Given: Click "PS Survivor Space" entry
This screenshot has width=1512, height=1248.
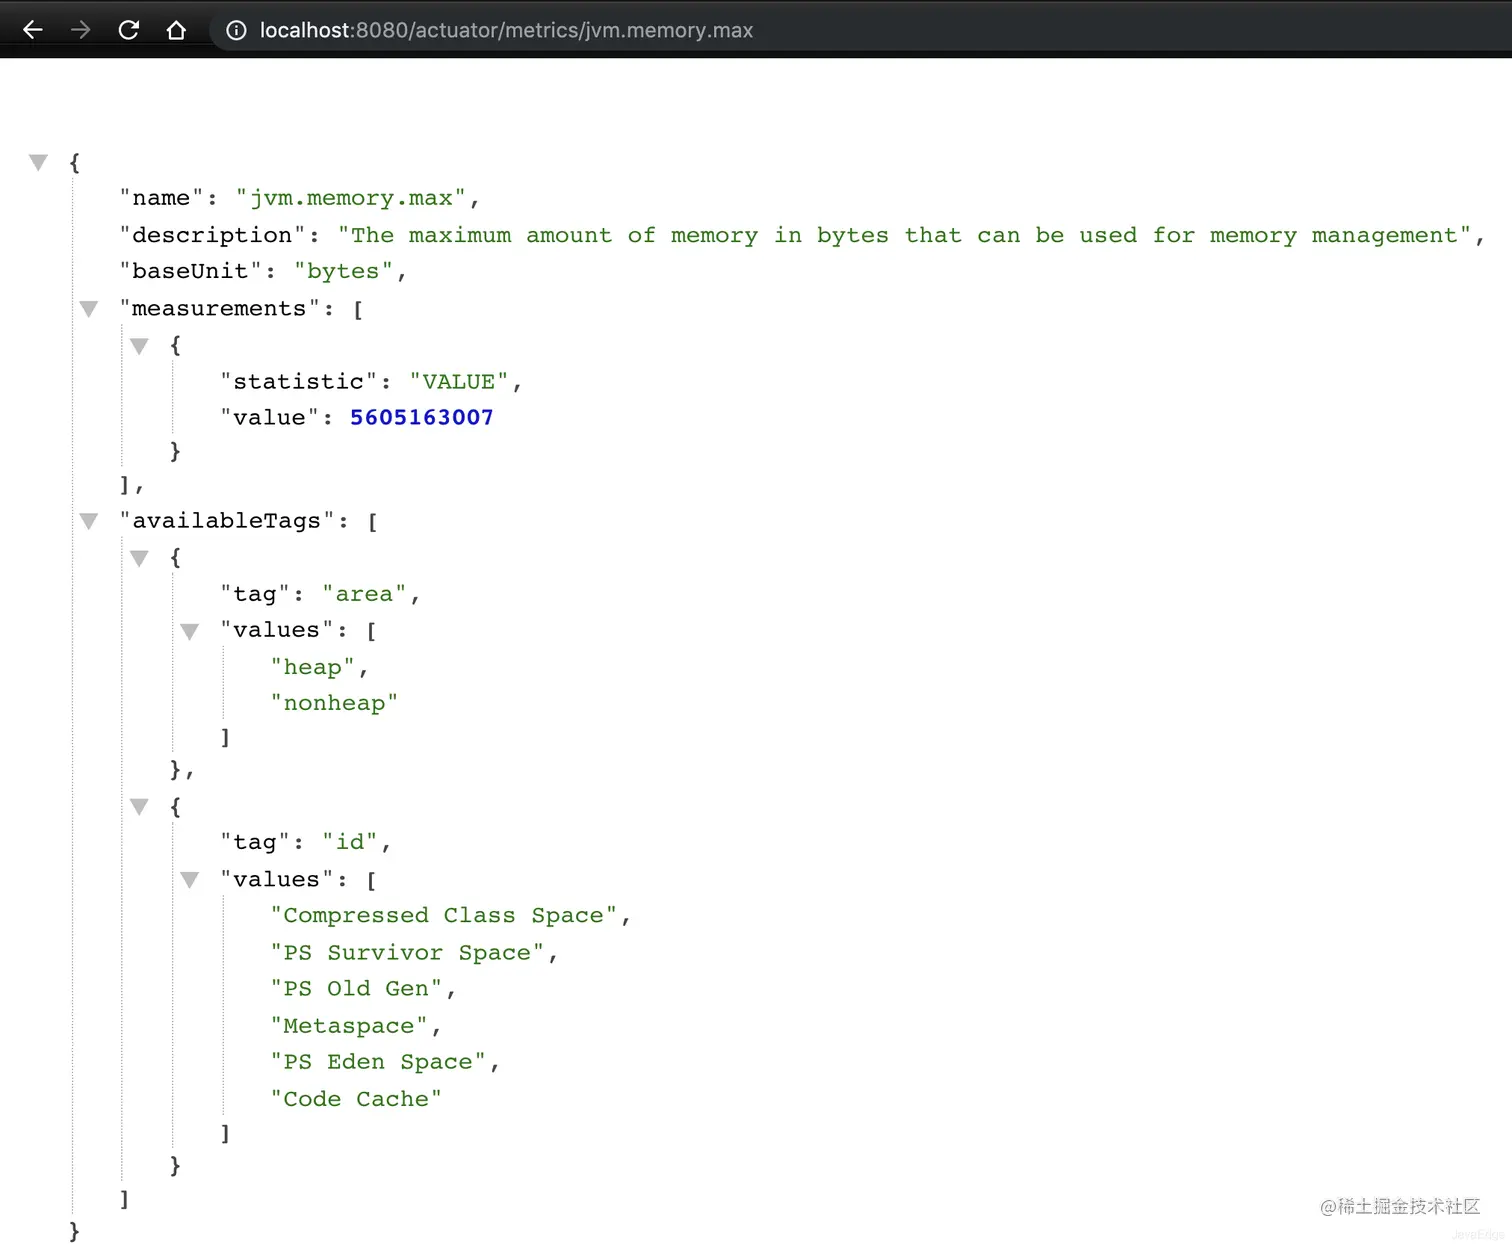Looking at the screenshot, I should pyautogui.click(x=408, y=952).
